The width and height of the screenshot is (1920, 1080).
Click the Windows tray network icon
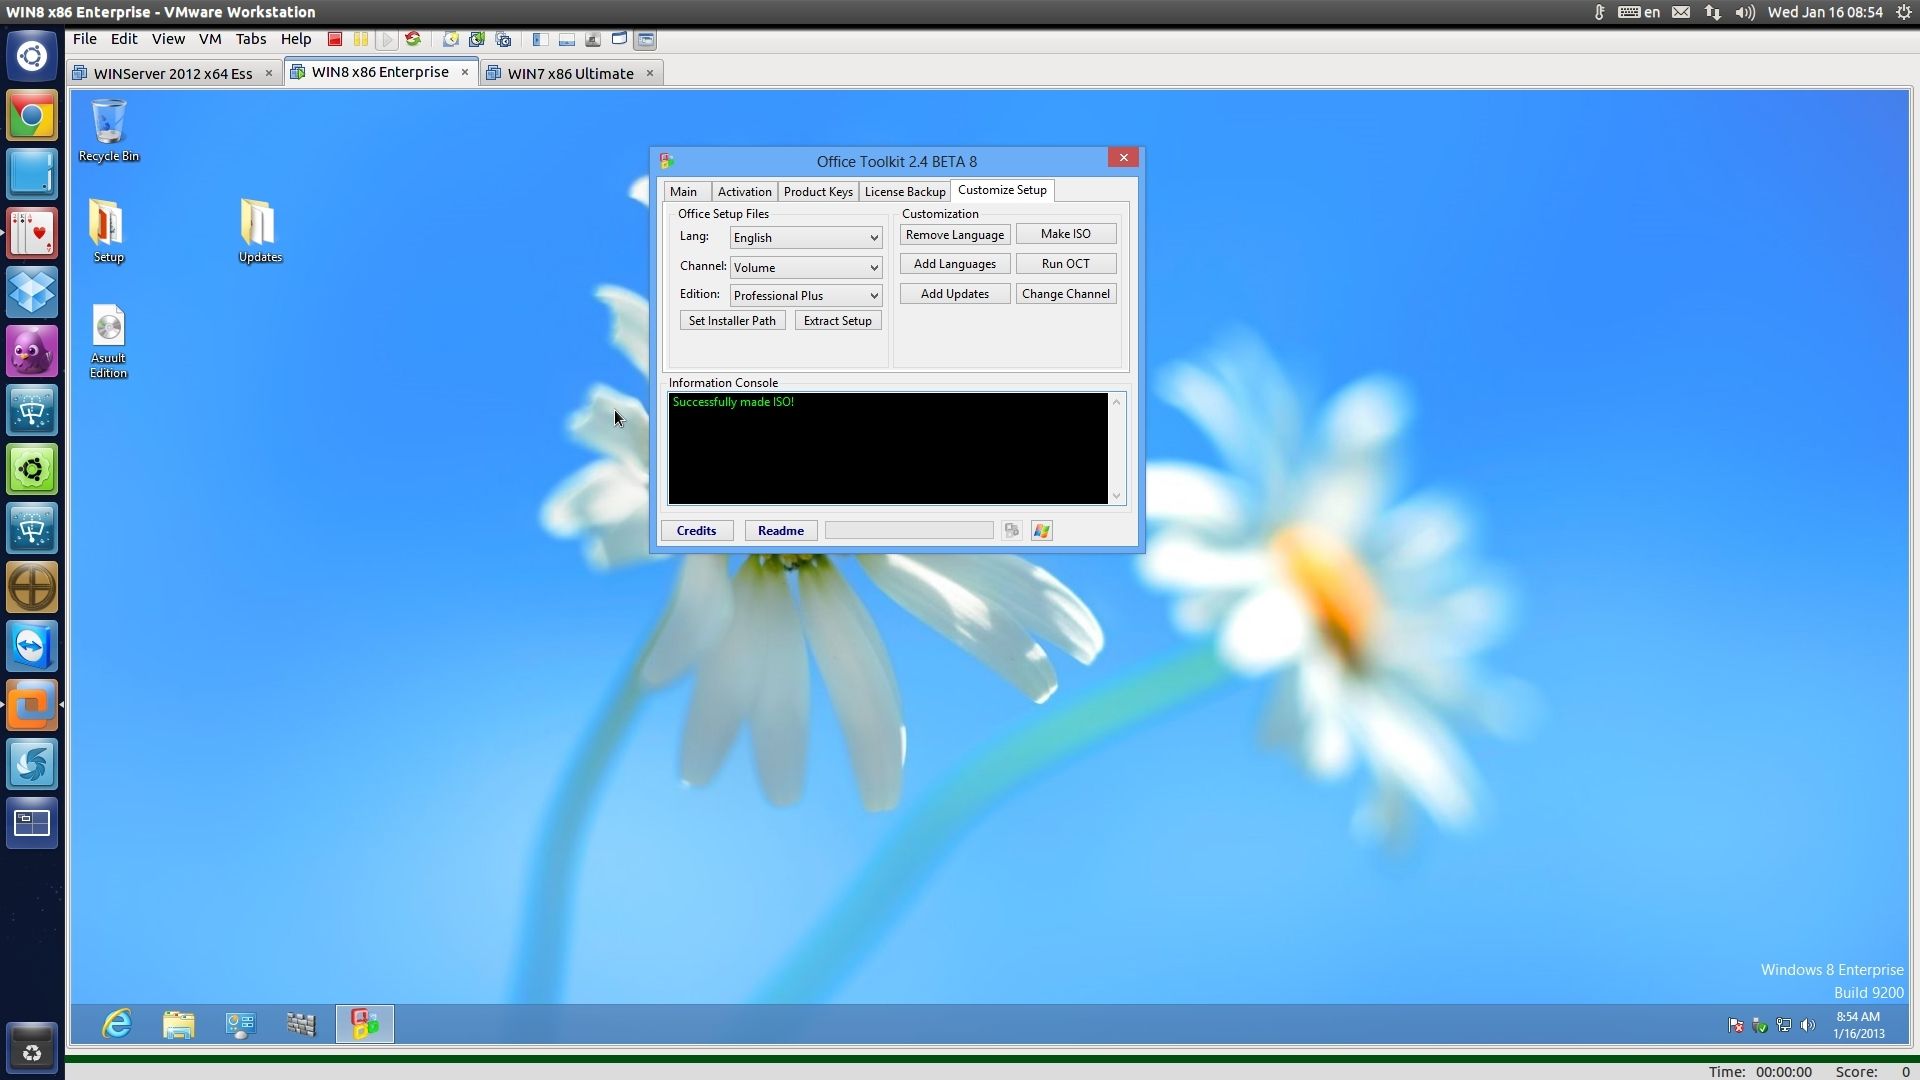point(1783,1025)
